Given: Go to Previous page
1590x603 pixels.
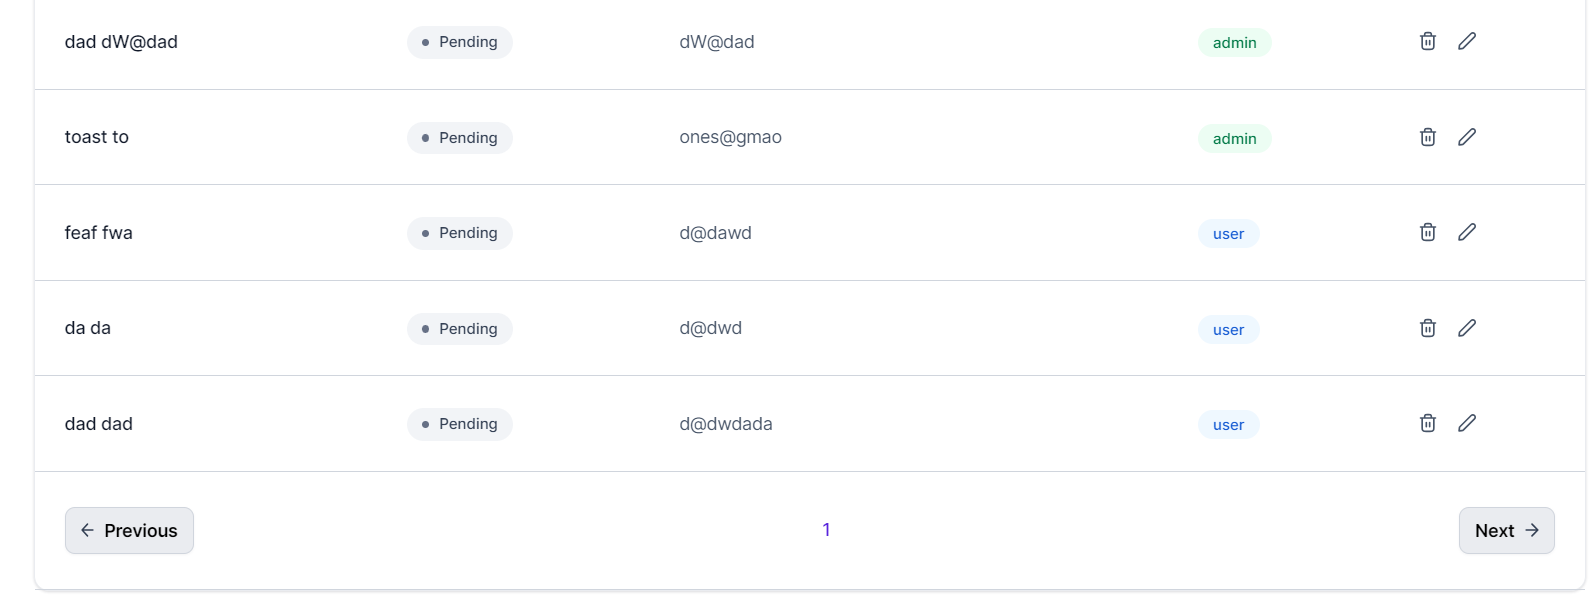Looking at the screenshot, I should [x=129, y=530].
